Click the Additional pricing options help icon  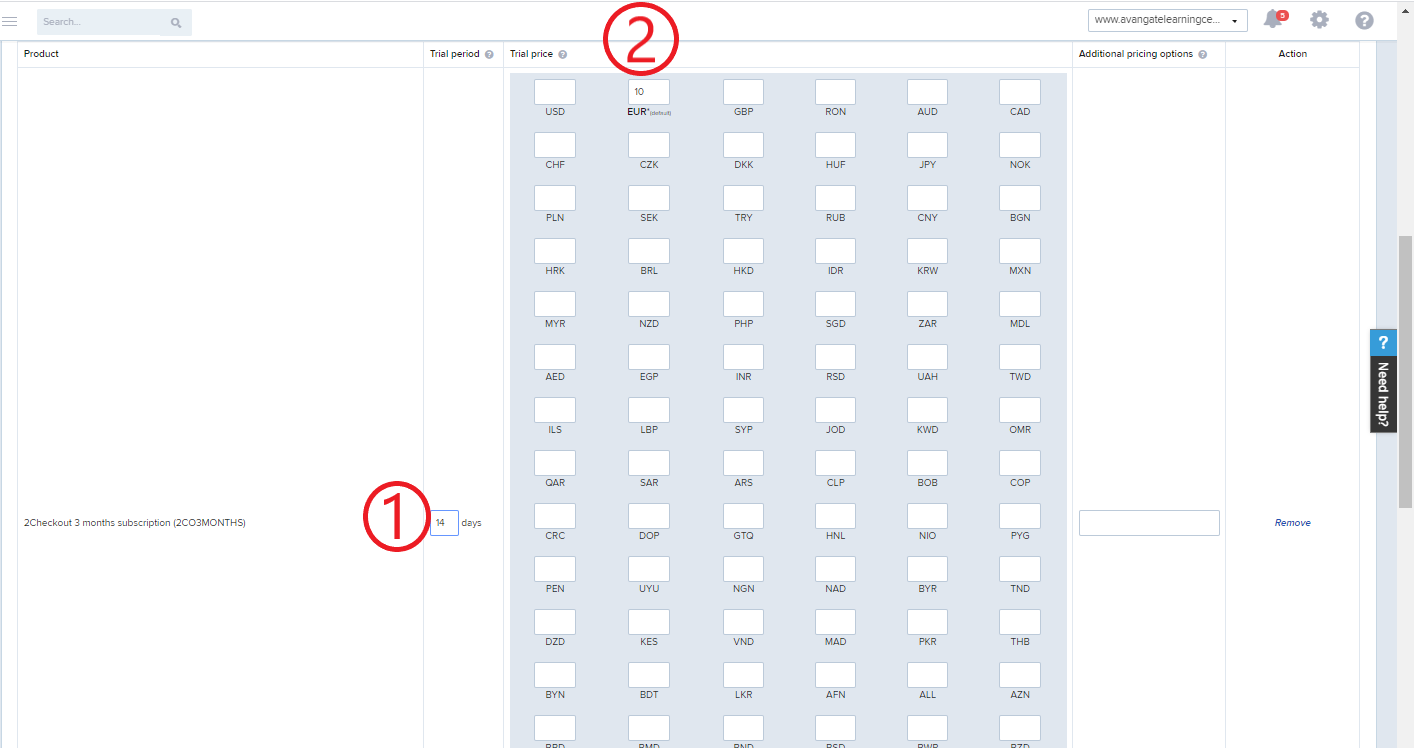click(1202, 54)
